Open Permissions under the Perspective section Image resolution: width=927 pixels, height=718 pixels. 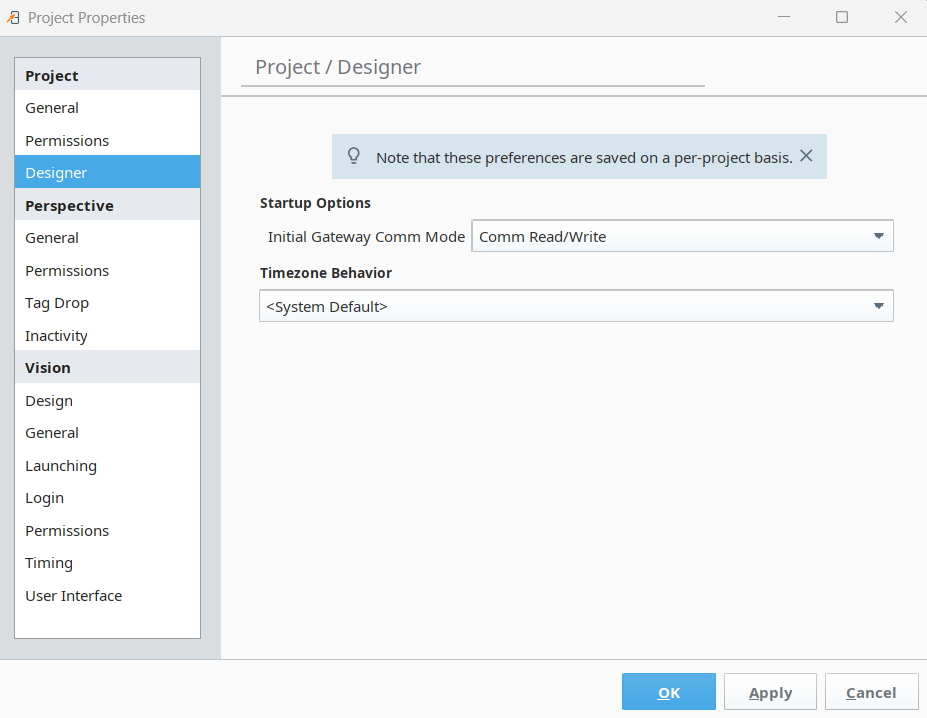tap(67, 271)
